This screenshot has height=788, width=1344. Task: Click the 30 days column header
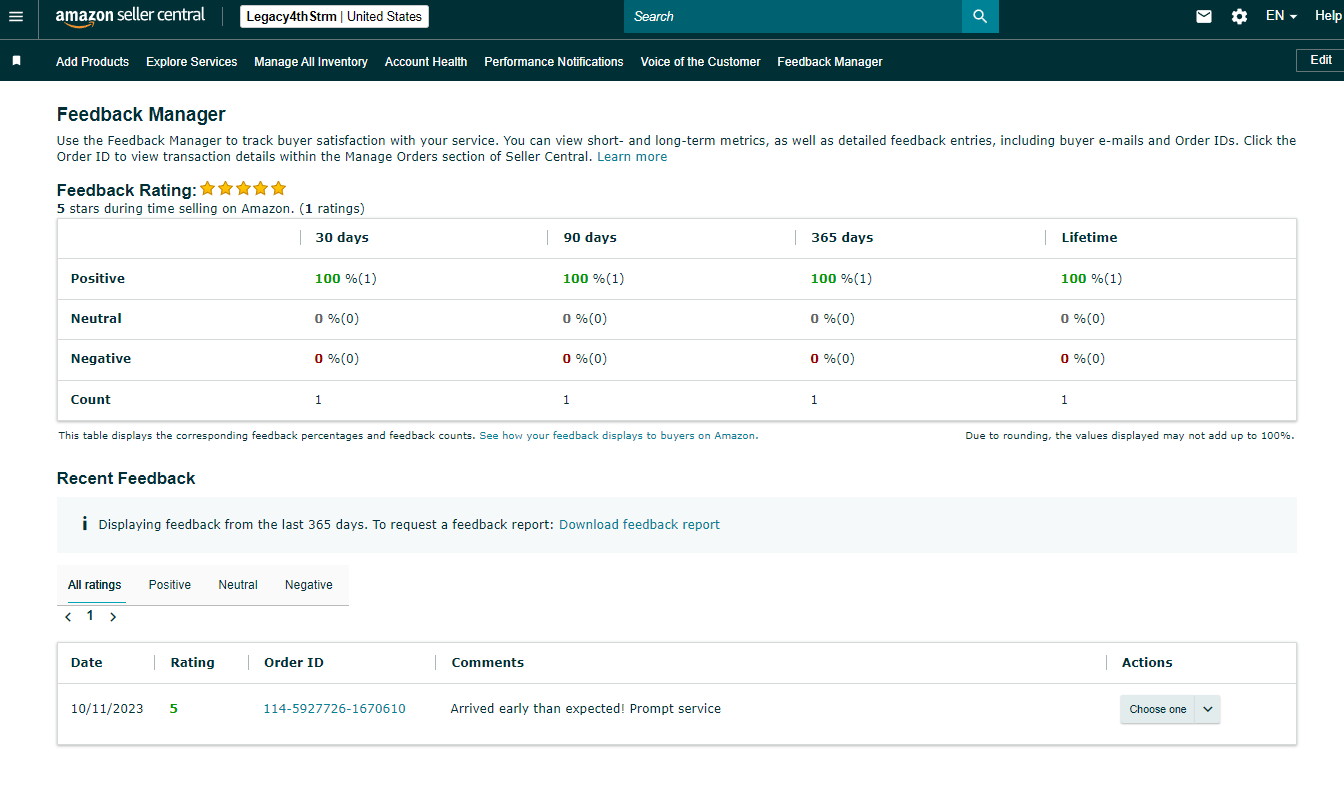click(x=342, y=238)
